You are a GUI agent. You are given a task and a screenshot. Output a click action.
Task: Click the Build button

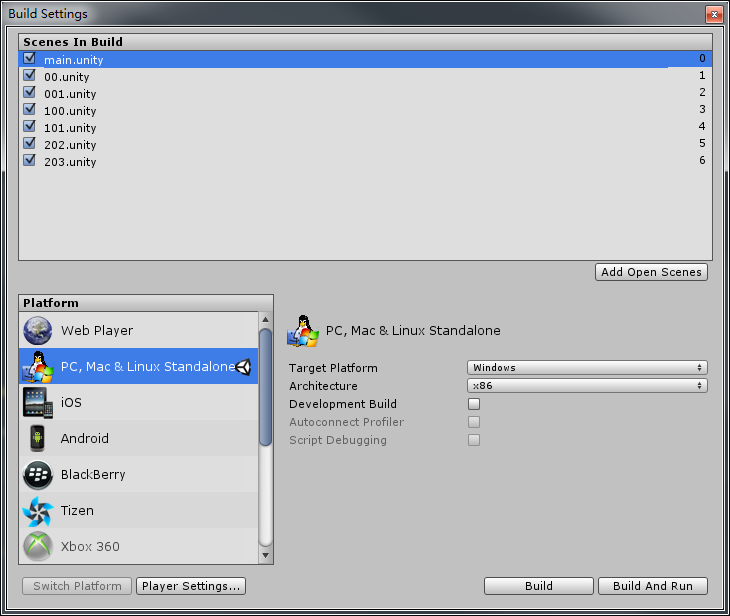[539, 586]
